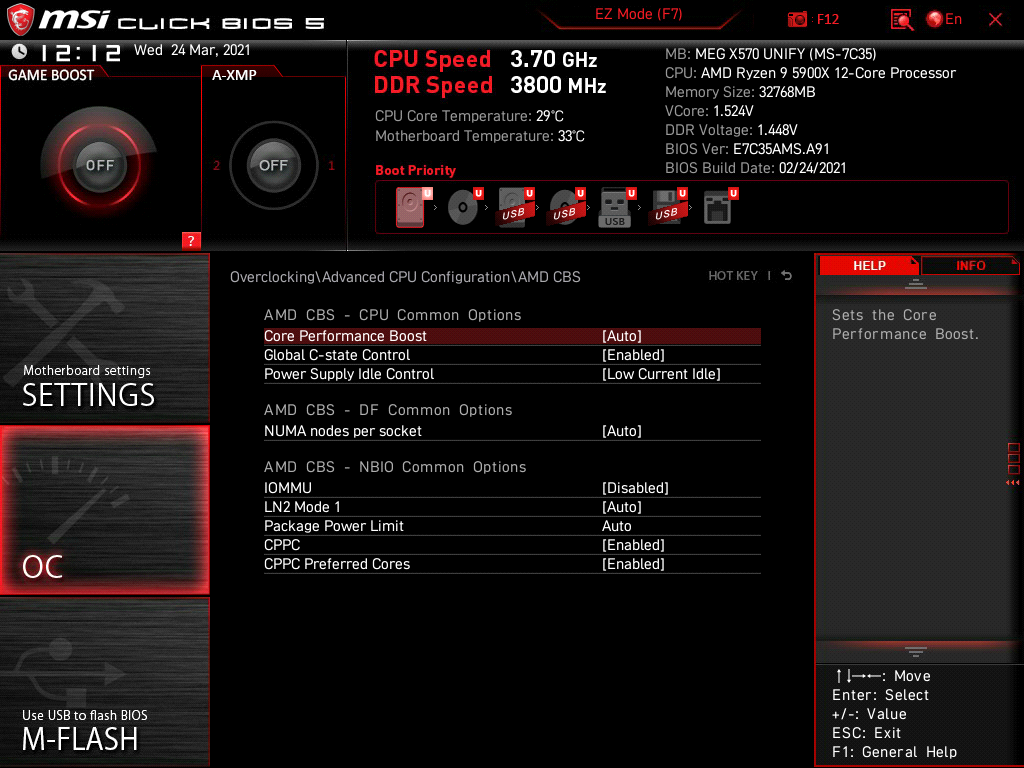Open the BIOS search magnifier icon
The image size is (1024, 768).
tap(901, 20)
